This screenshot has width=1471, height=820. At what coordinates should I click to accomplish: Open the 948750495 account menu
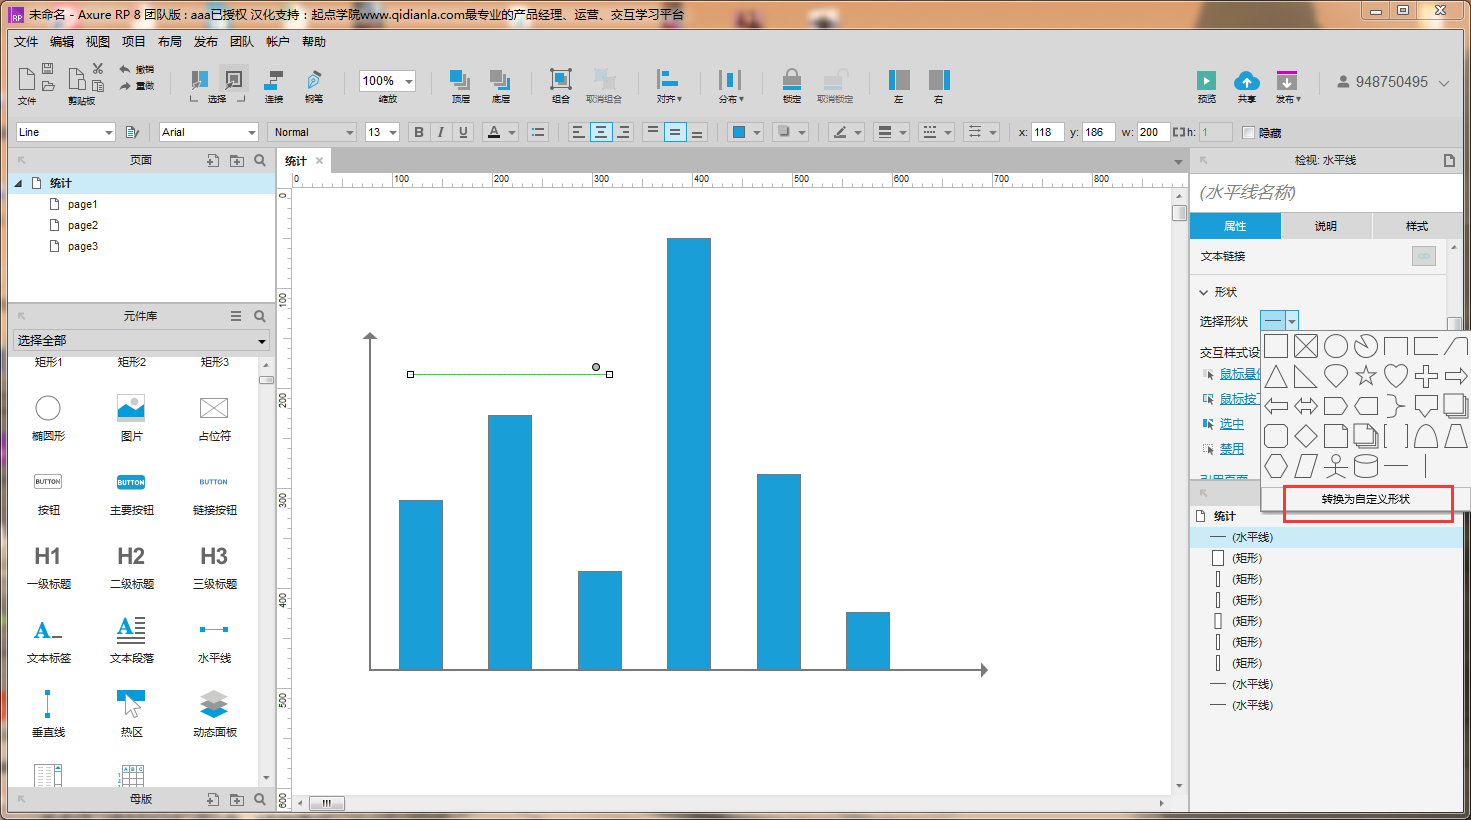click(x=1393, y=82)
